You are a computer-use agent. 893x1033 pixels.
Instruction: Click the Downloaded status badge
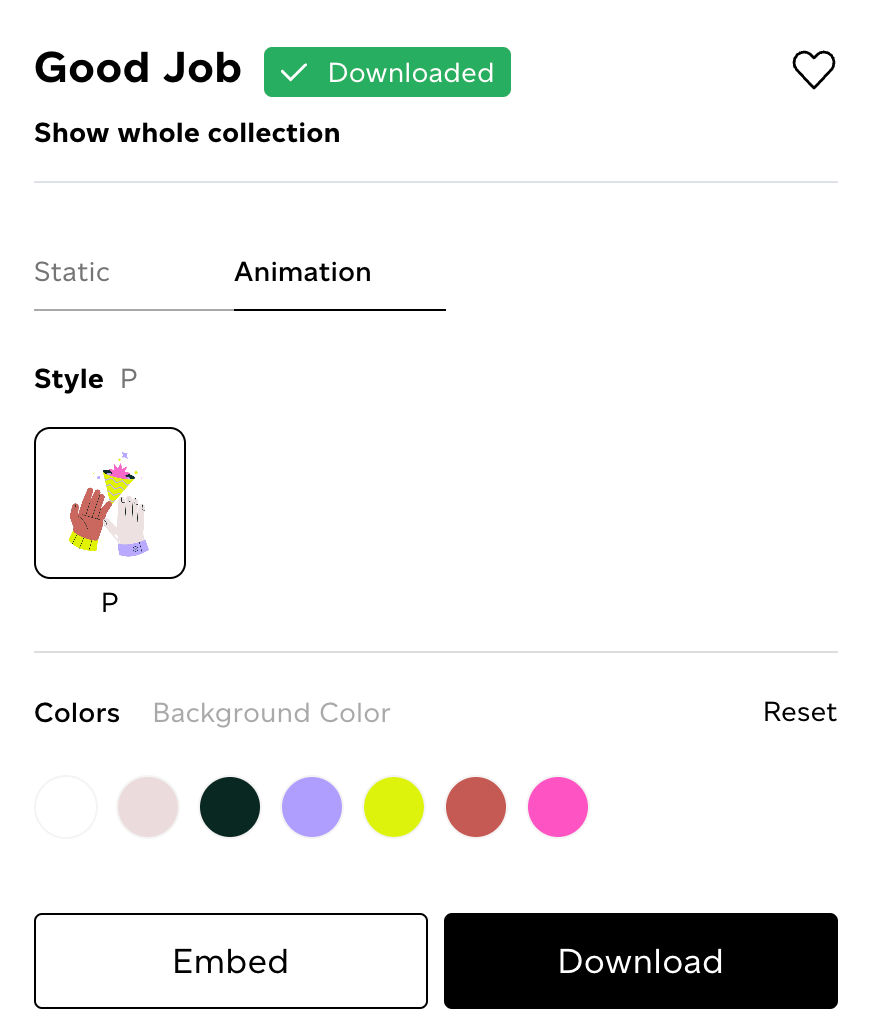(387, 71)
